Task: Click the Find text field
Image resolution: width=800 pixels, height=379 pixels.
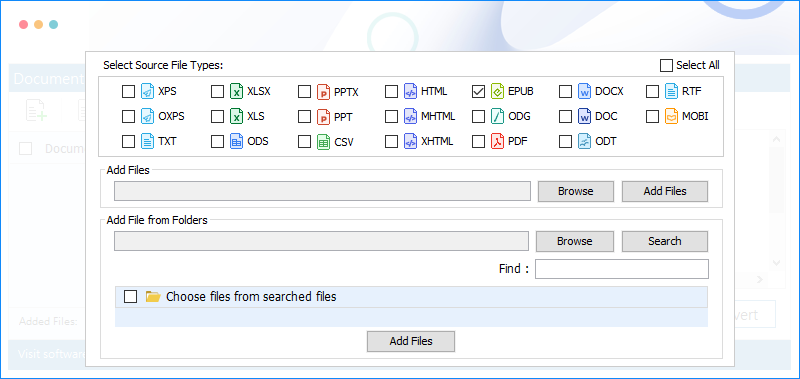Action: [621, 269]
